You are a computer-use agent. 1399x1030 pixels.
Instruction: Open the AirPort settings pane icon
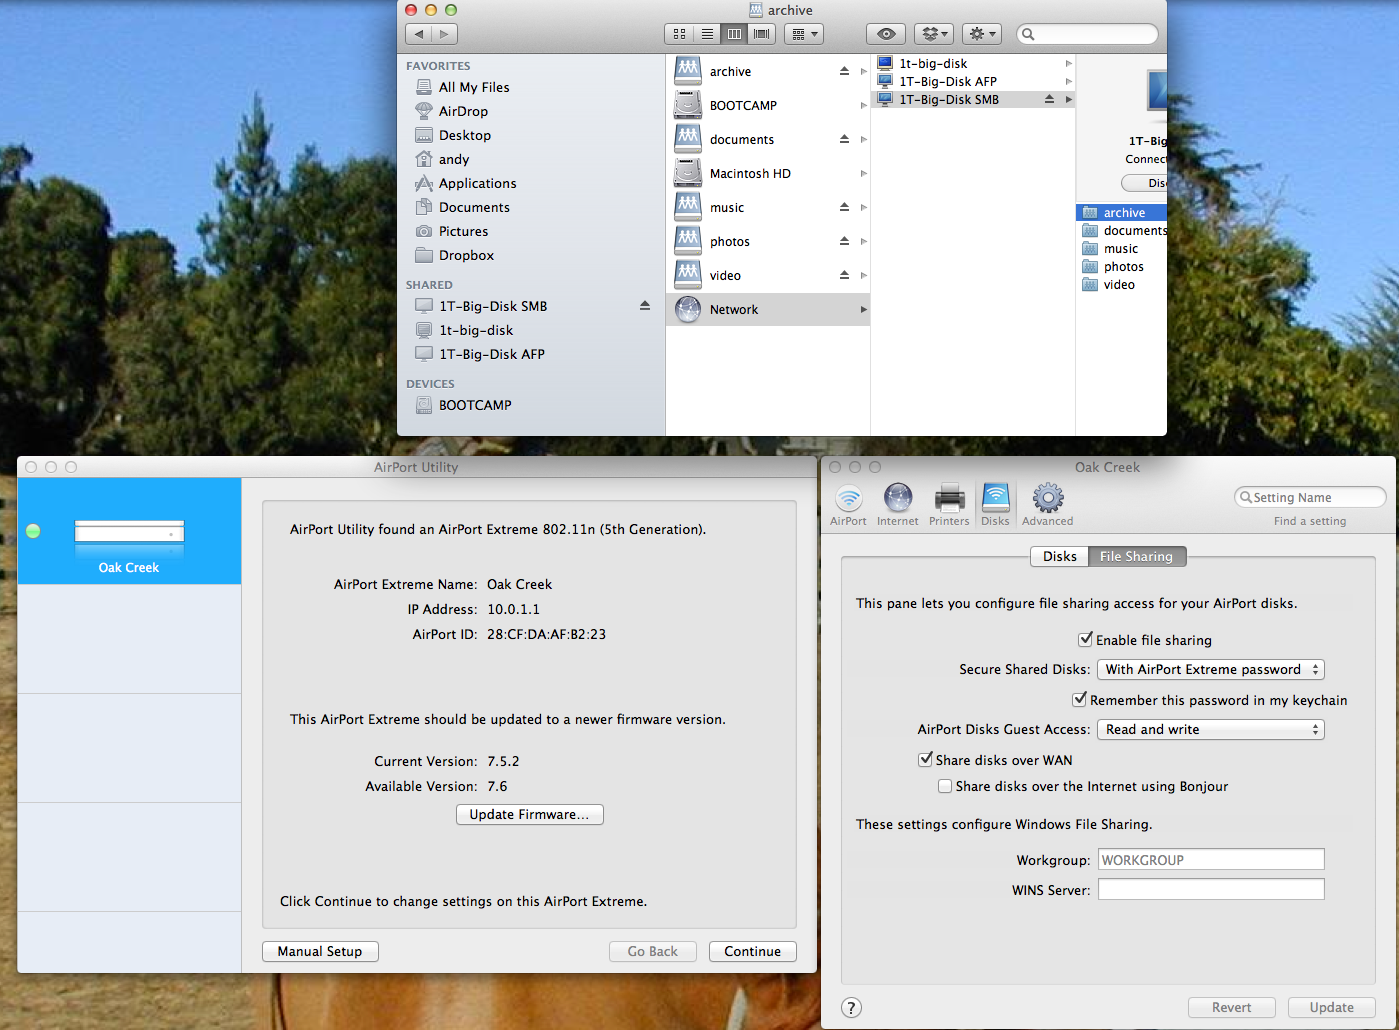point(848,505)
